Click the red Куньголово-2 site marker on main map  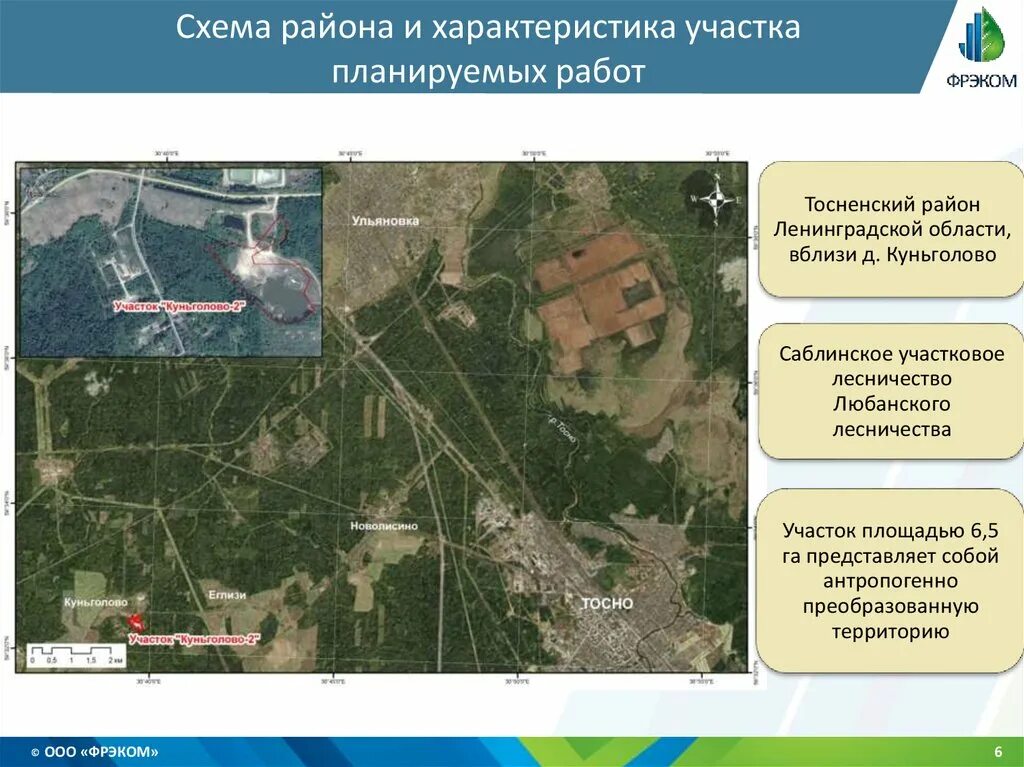pos(136,621)
